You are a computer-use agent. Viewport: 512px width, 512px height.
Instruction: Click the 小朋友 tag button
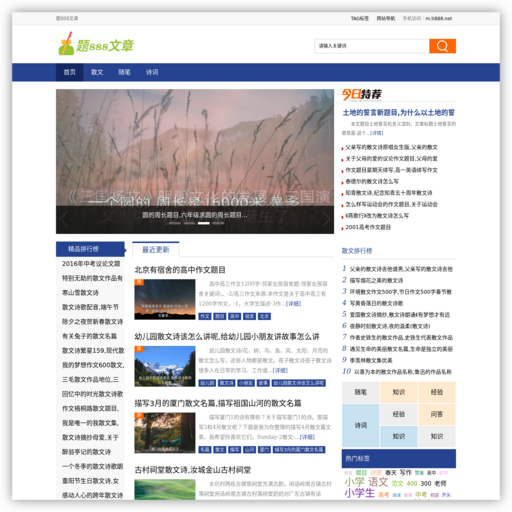click(246, 383)
